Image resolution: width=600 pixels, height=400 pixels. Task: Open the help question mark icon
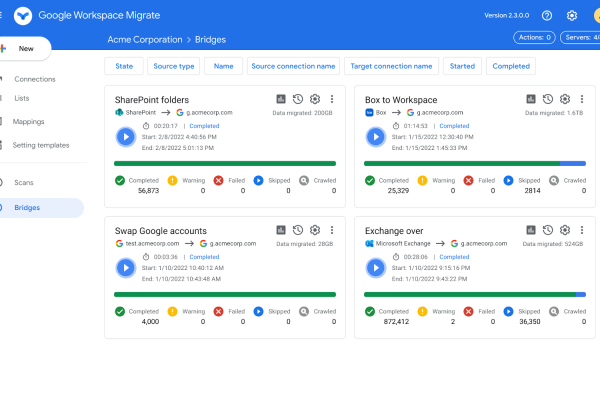point(547,16)
